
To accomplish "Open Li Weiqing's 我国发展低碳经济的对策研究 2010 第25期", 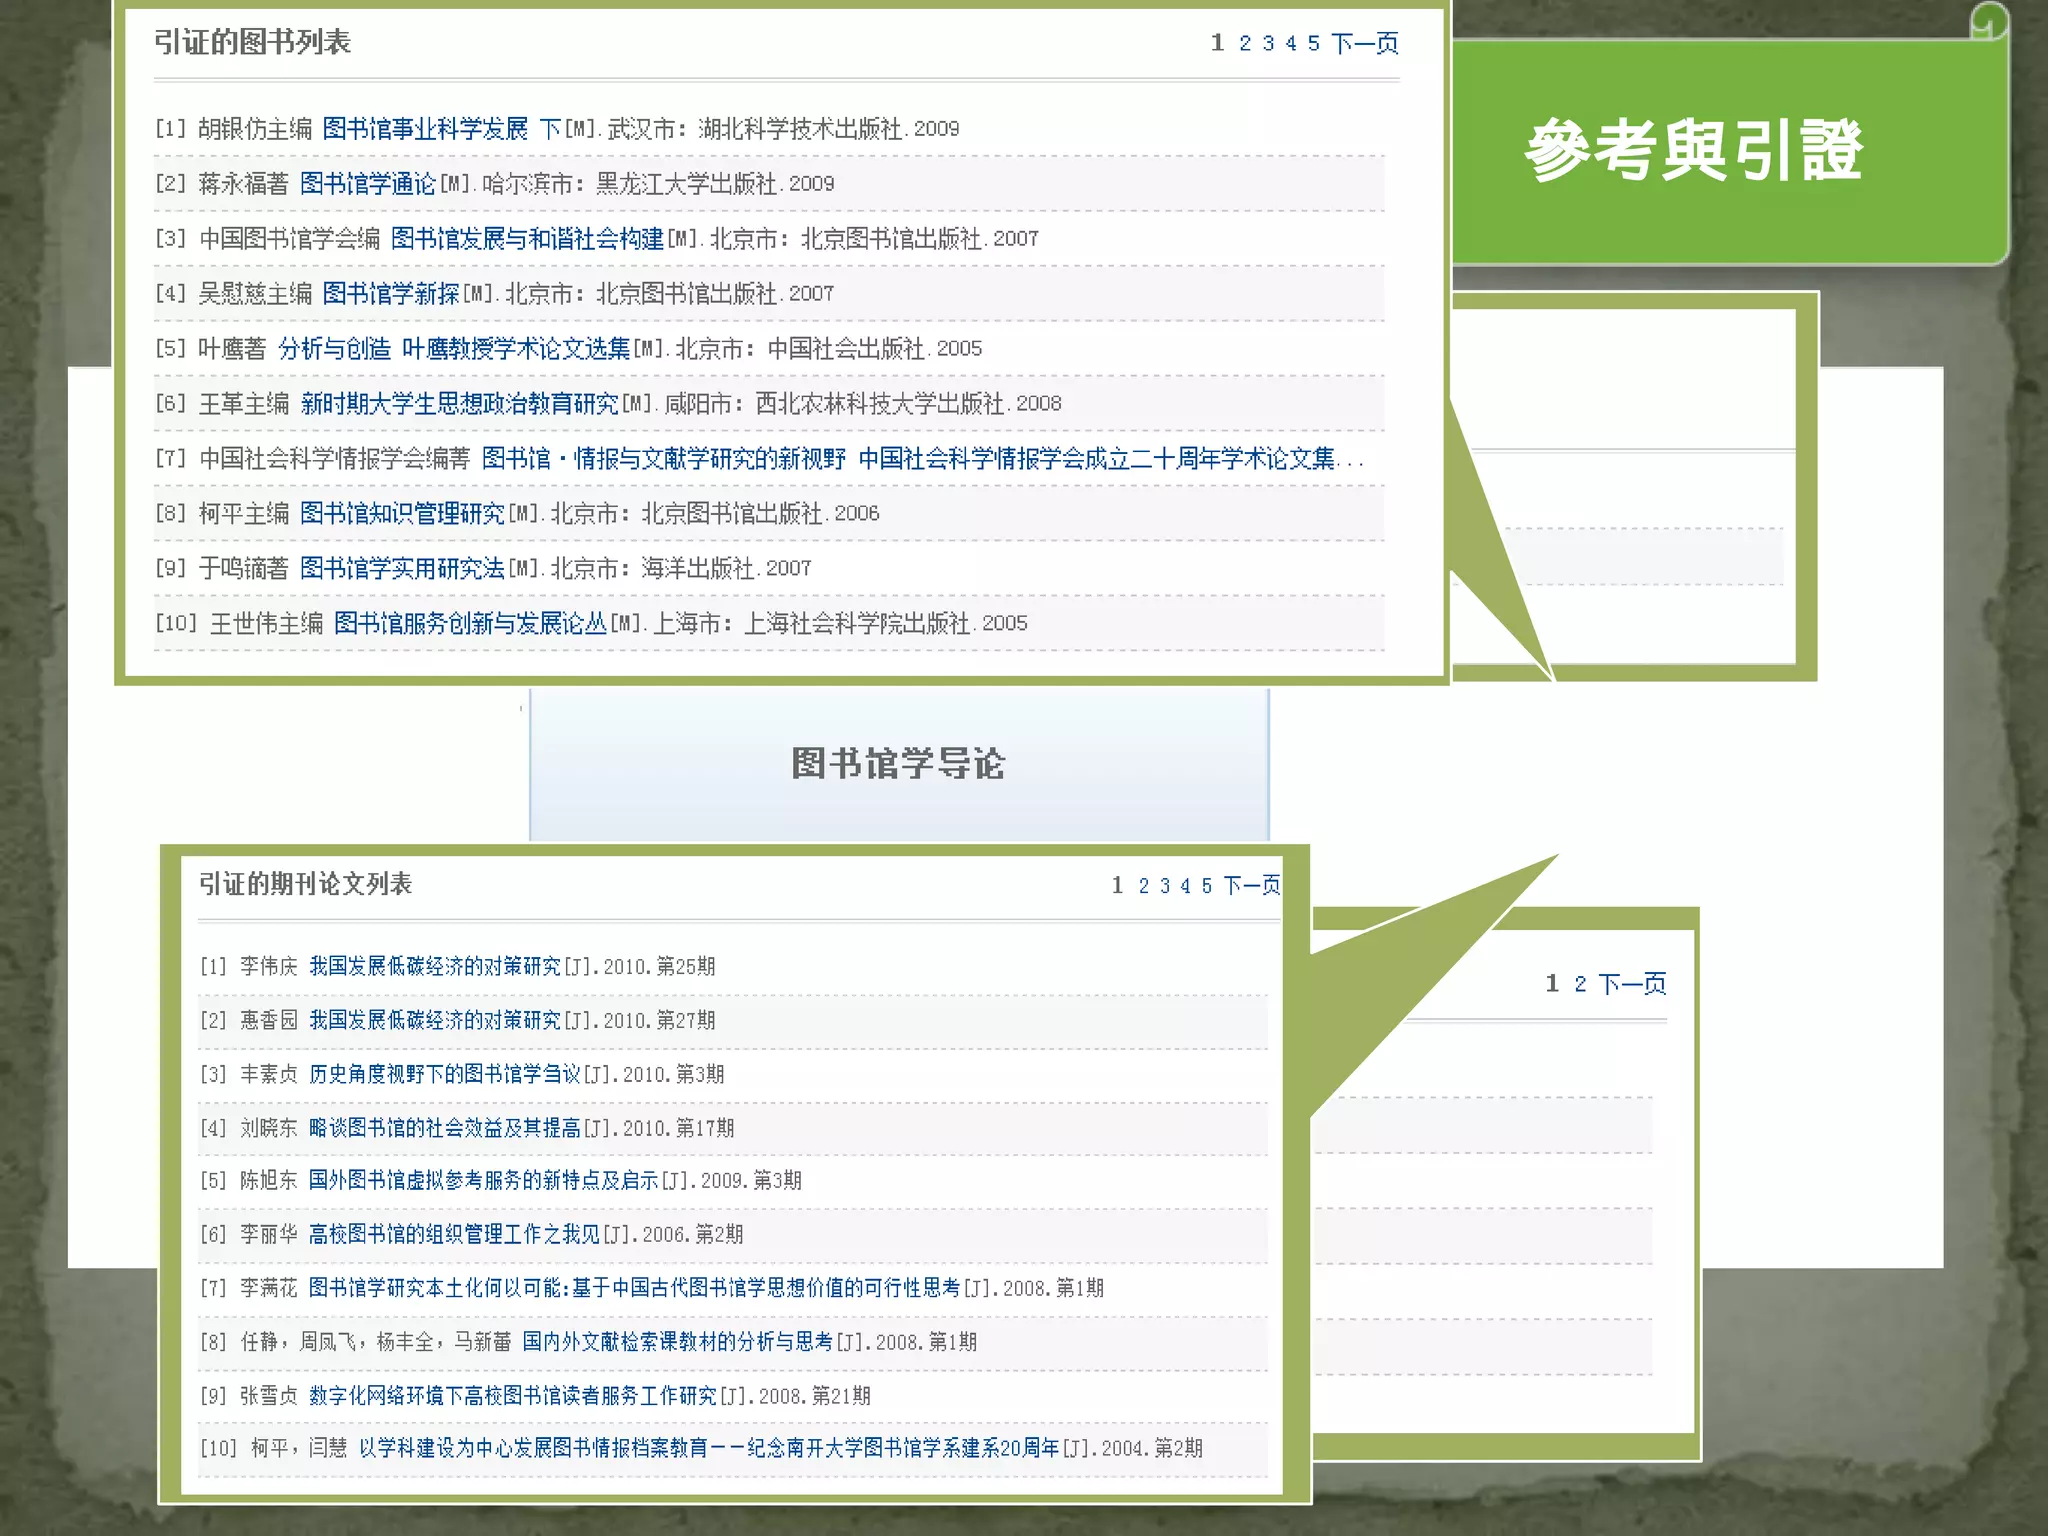I will [x=434, y=966].
